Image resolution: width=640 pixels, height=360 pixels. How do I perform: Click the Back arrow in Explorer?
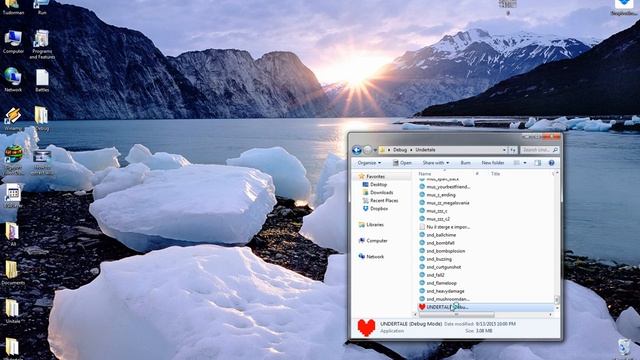(x=357, y=150)
